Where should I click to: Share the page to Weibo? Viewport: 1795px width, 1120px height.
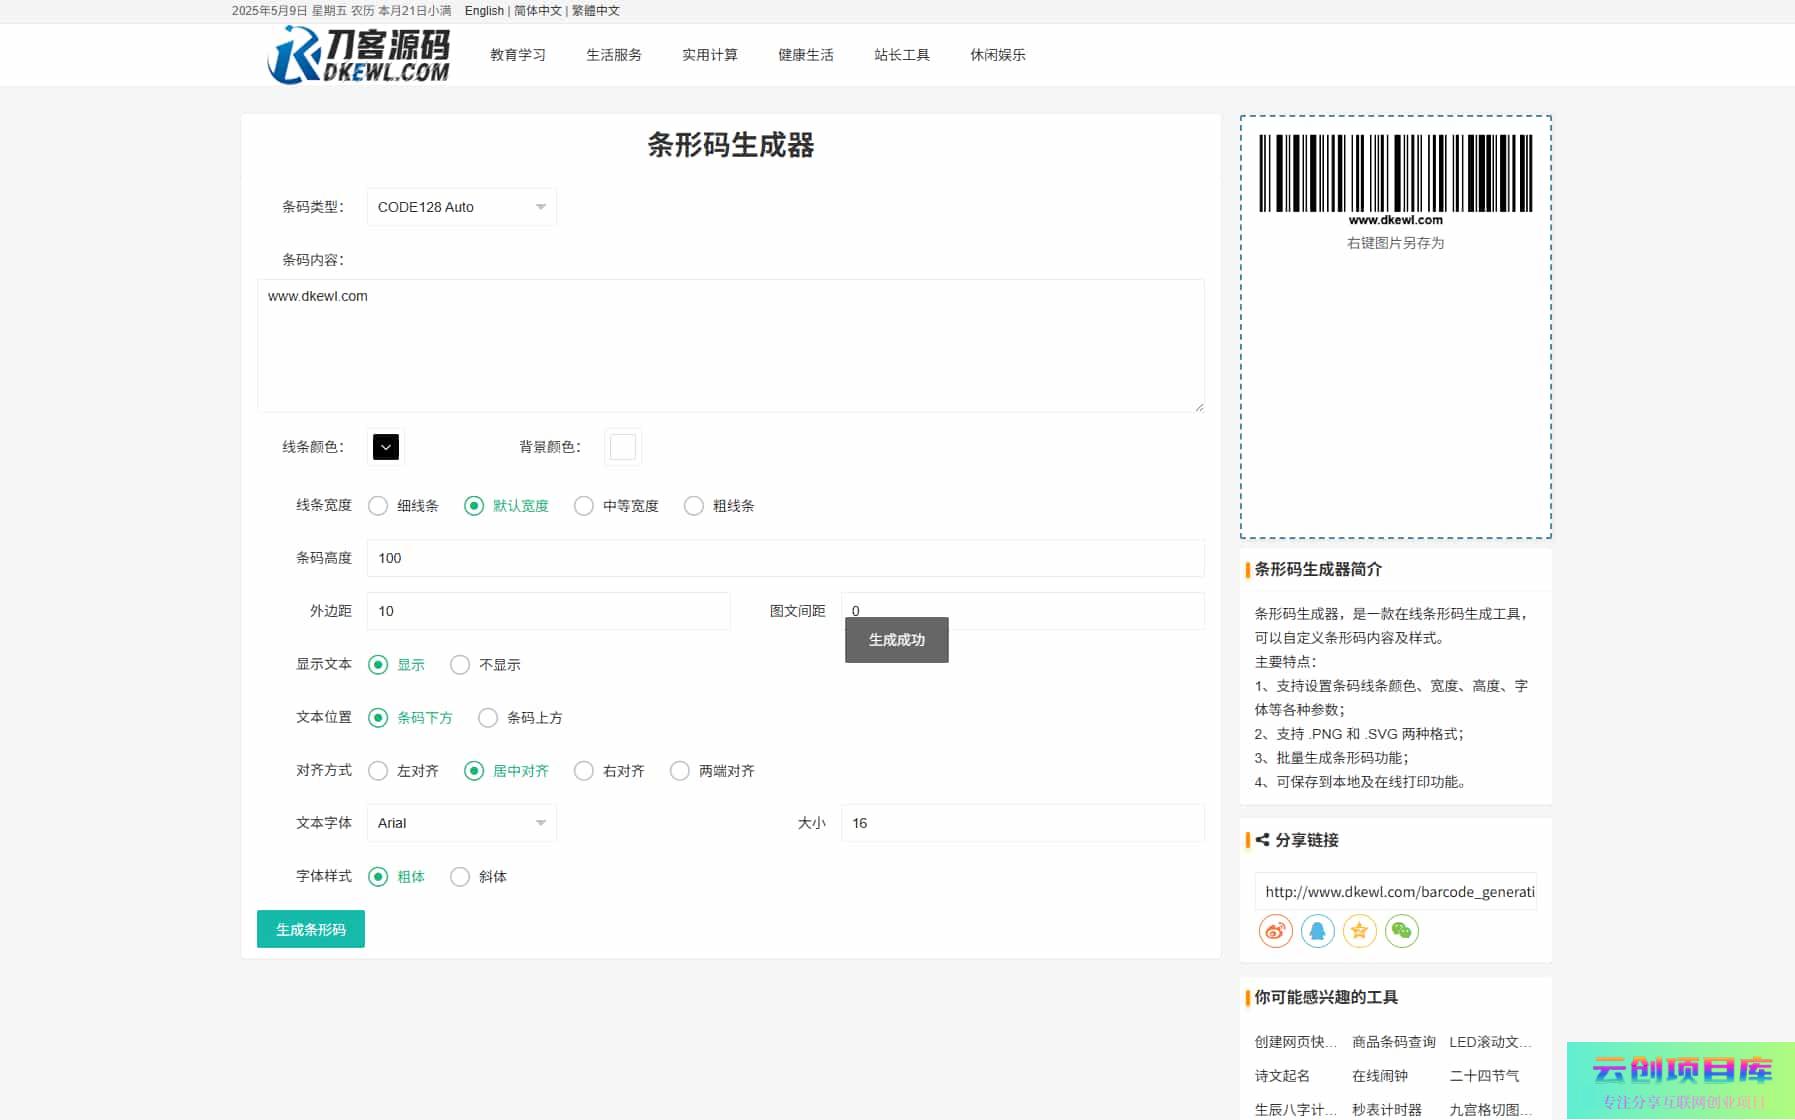click(1275, 931)
